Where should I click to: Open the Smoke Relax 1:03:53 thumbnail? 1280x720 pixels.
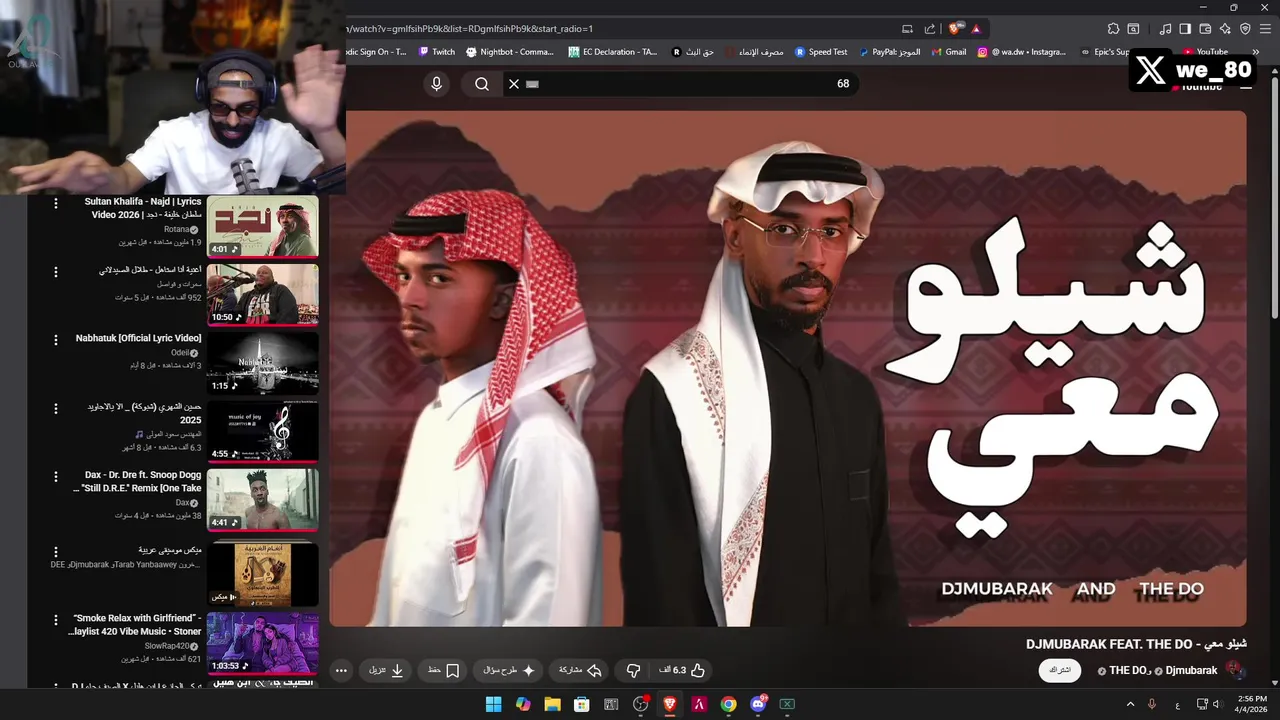pyautogui.click(x=263, y=644)
